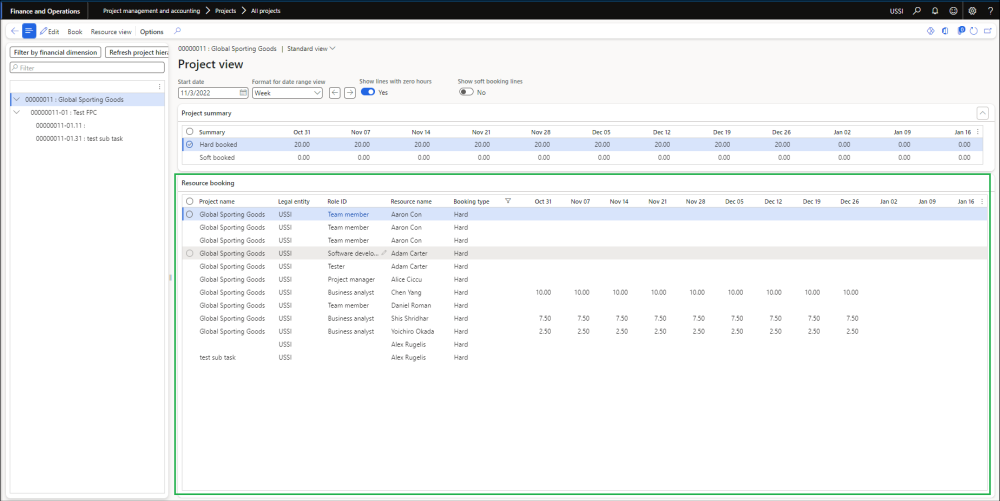The width and height of the screenshot is (1000, 501).
Task: Click the Booking type column filter icon
Action: tap(508, 201)
